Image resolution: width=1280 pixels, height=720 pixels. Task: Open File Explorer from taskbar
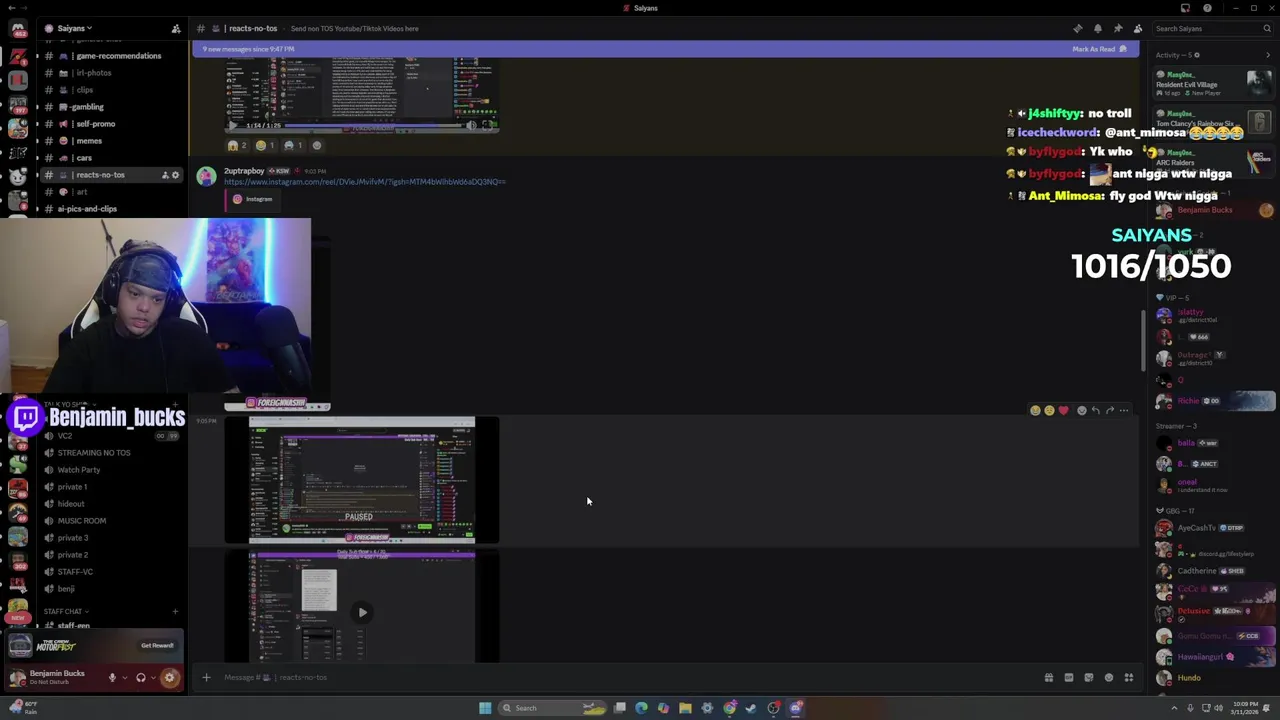(x=685, y=708)
